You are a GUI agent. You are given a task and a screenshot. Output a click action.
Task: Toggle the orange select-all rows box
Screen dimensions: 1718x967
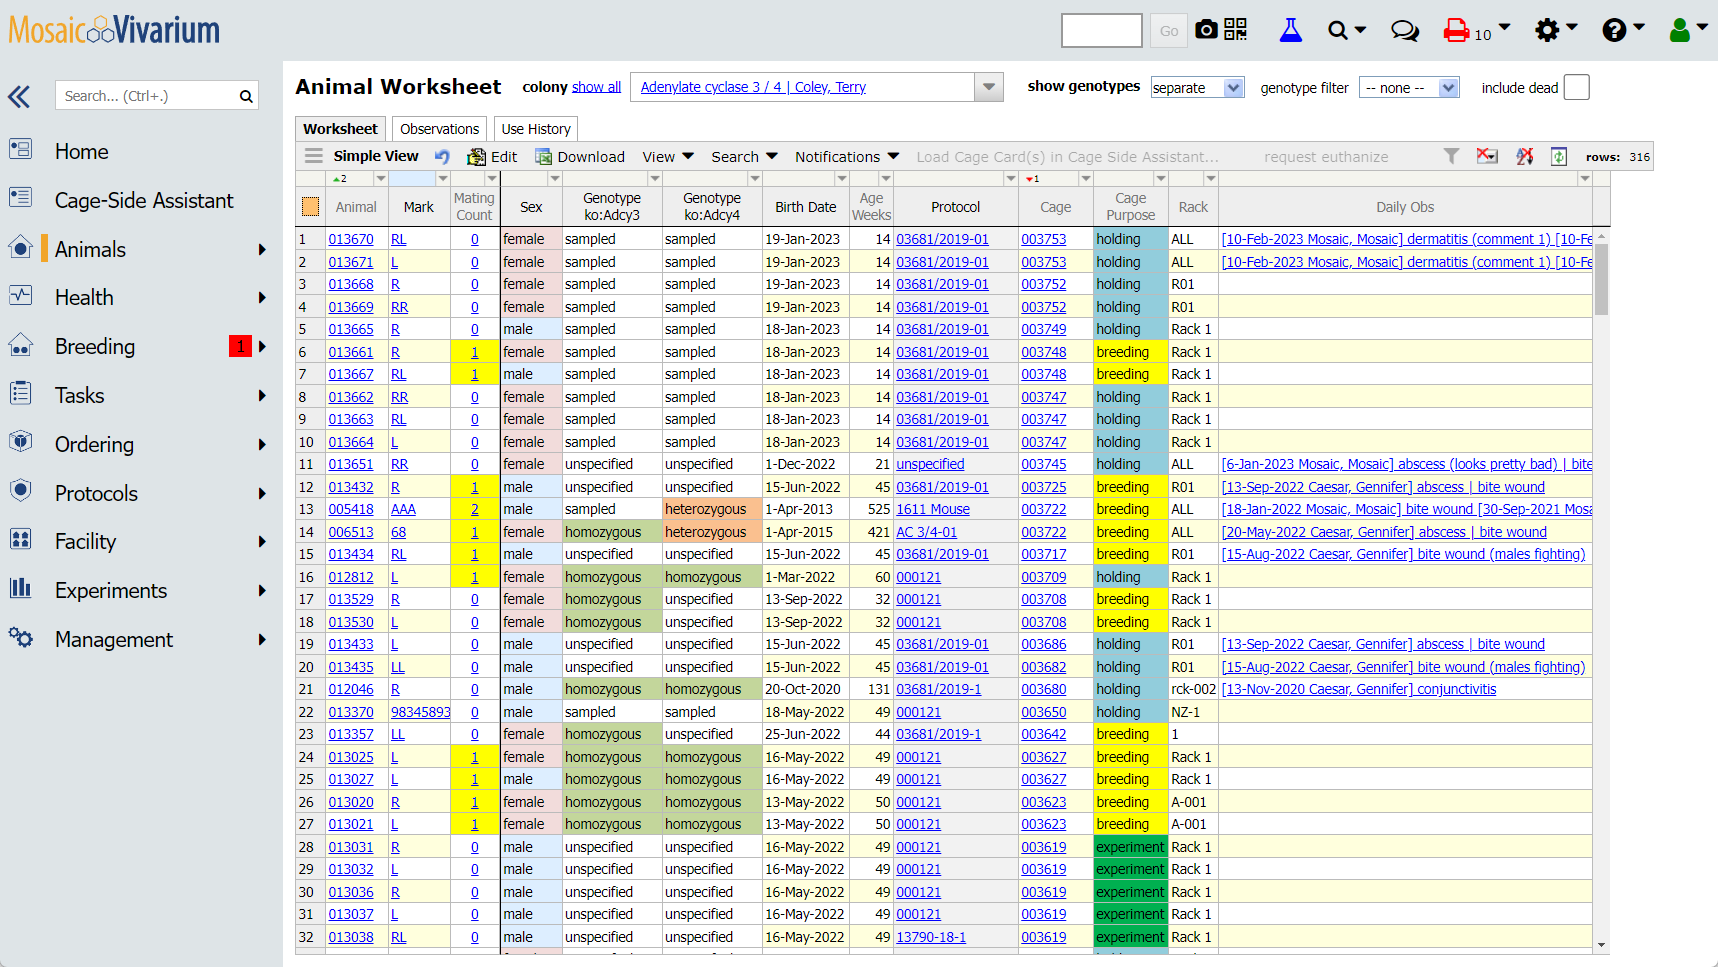[310, 207]
